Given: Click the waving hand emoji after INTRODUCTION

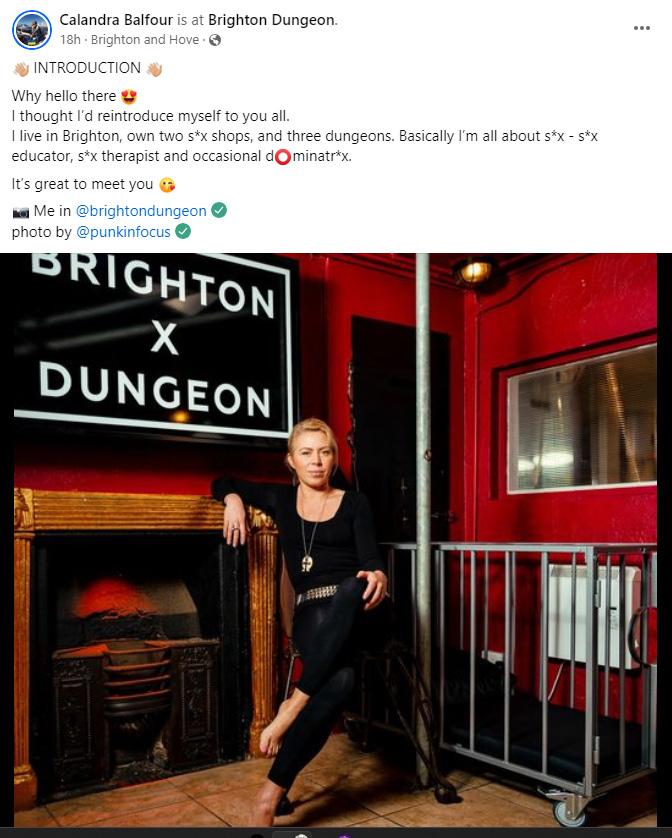Looking at the screenshot, I should [154, 69].
